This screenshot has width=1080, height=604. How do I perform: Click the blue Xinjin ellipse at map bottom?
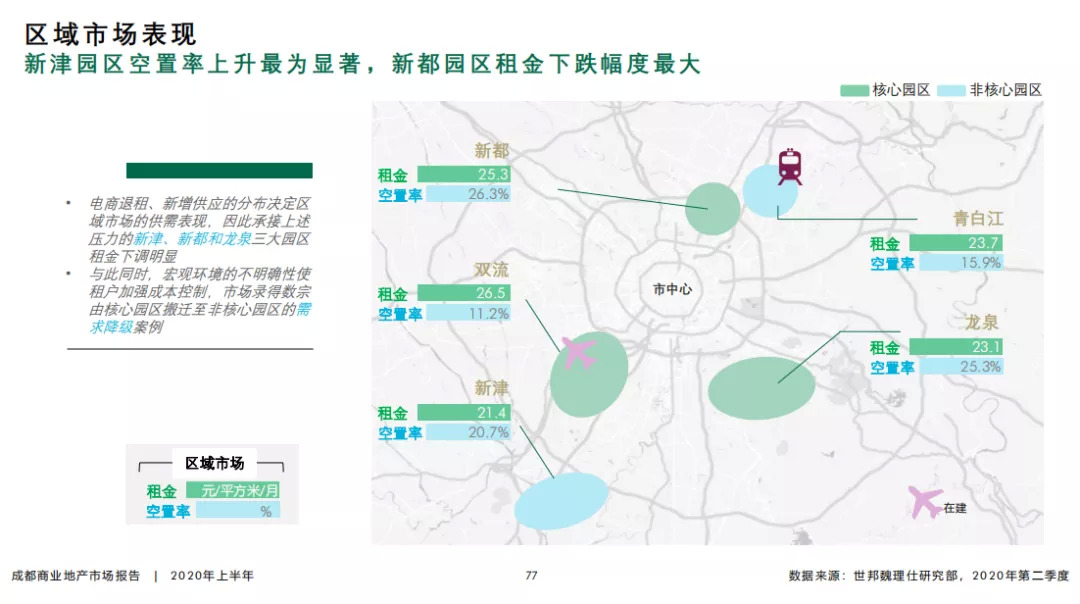click(561, 501)
